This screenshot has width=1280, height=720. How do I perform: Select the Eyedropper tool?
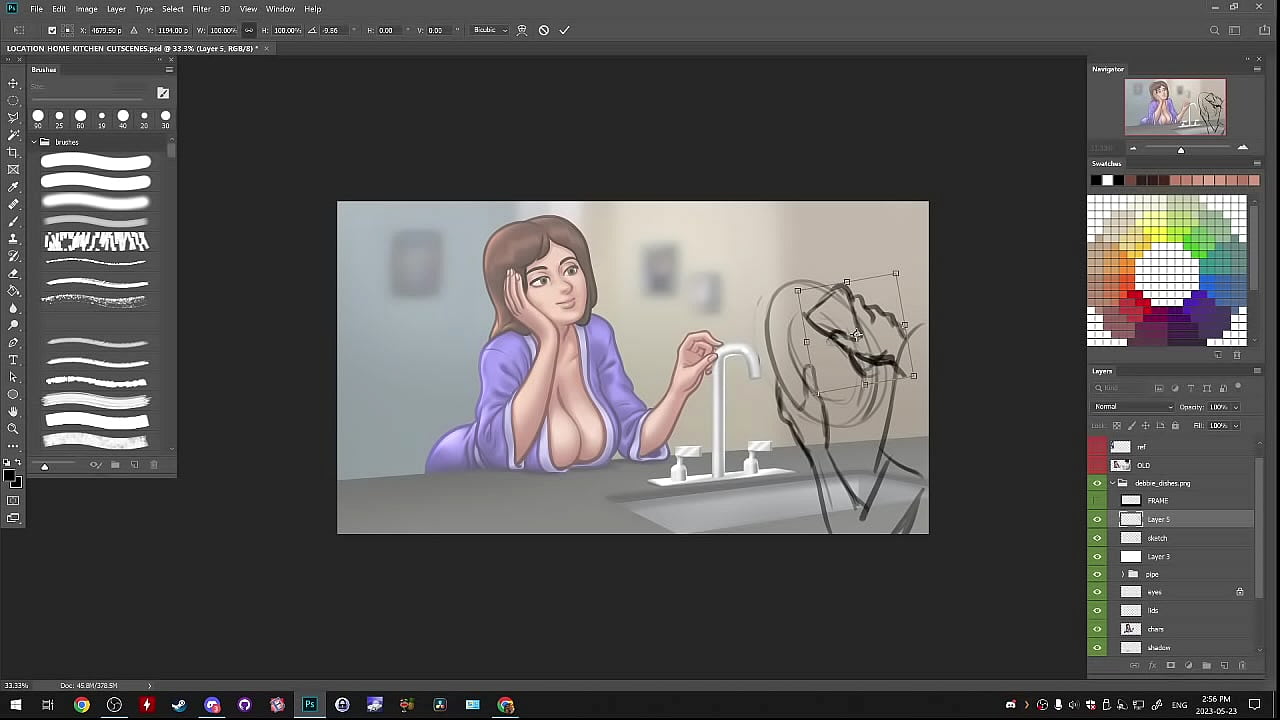pos(13,187)
